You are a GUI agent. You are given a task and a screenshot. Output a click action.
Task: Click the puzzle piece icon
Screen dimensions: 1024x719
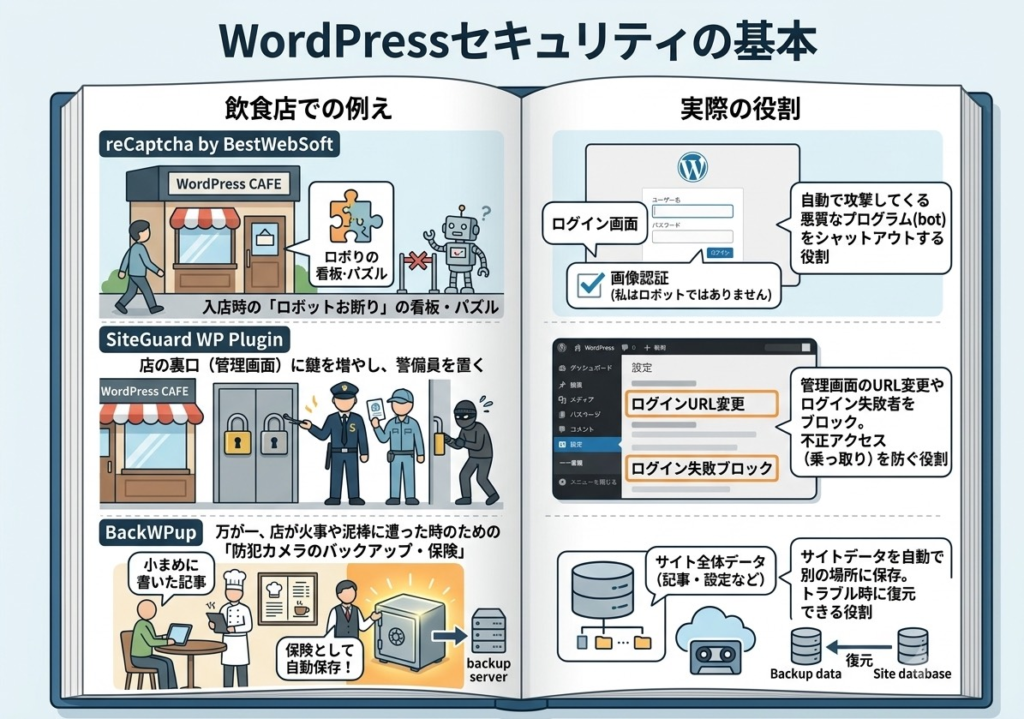356,217
